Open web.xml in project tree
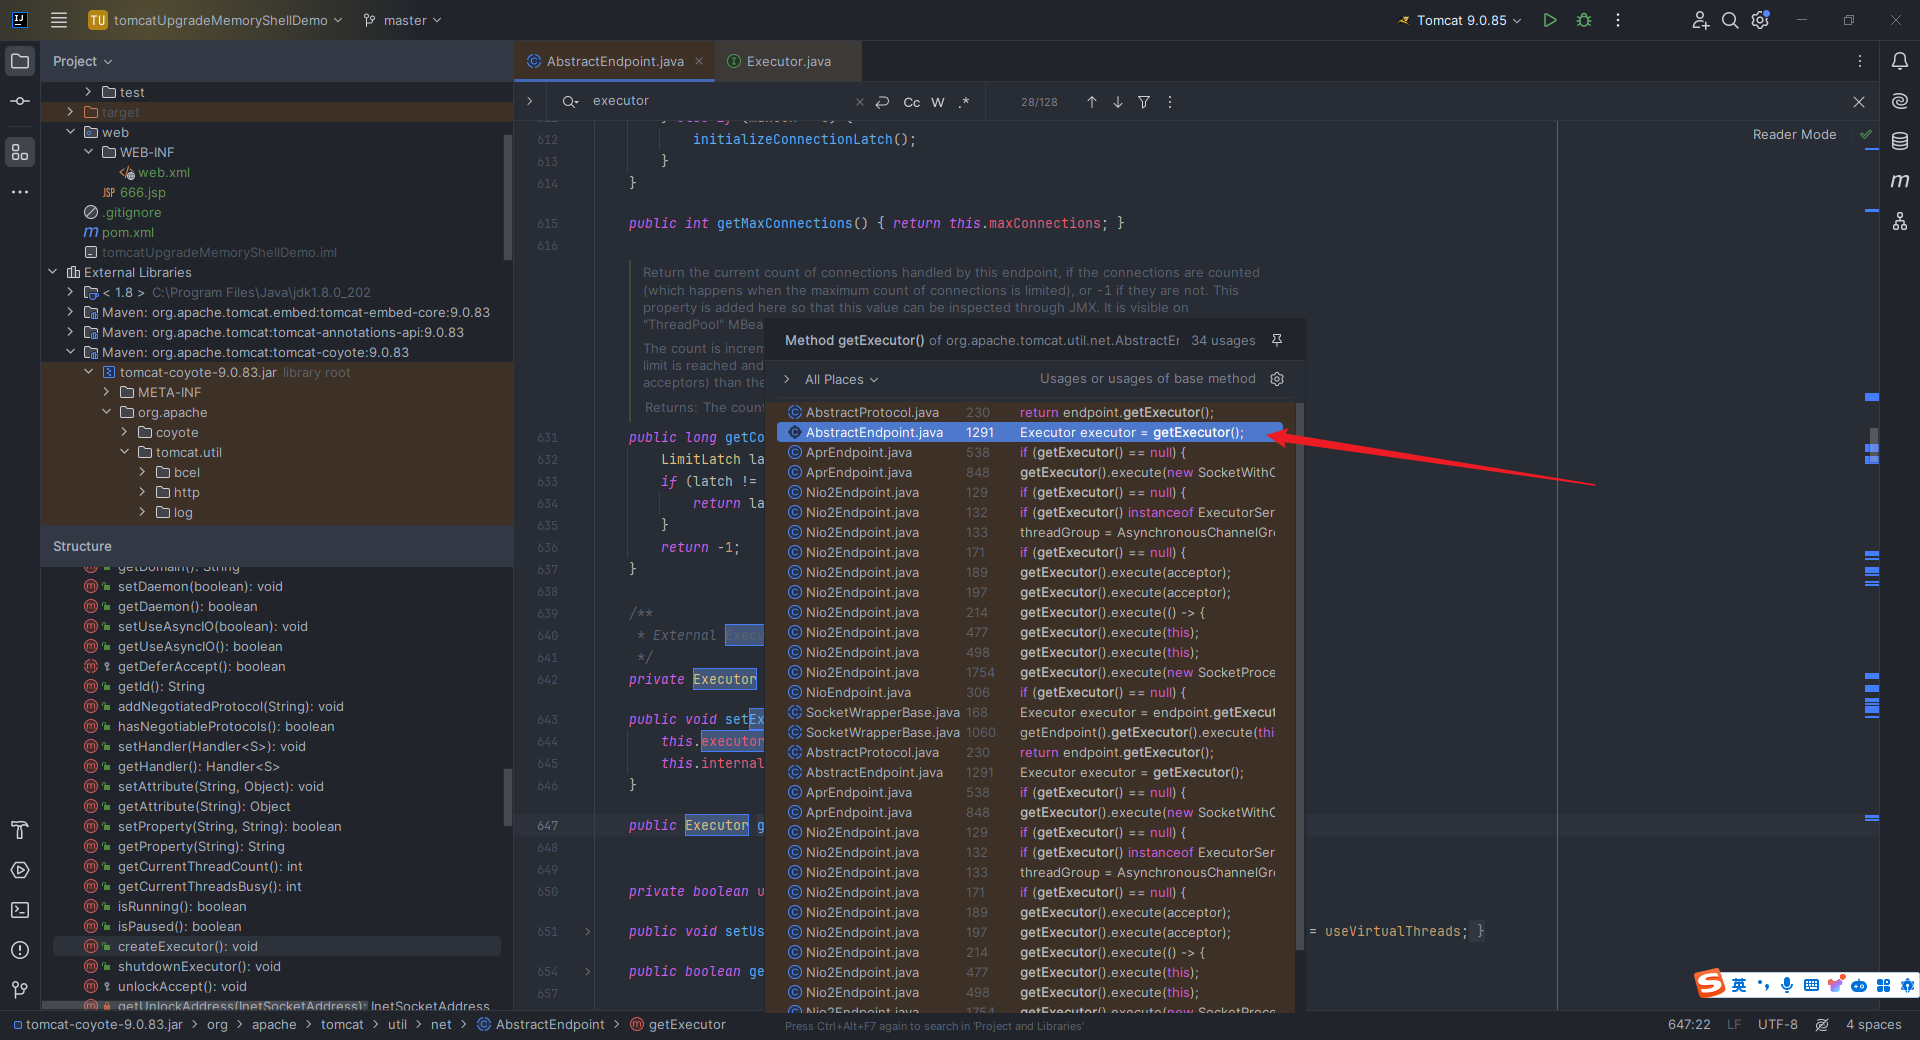The width and height of the screenshot is (1920, 1040). coord(163,172)
